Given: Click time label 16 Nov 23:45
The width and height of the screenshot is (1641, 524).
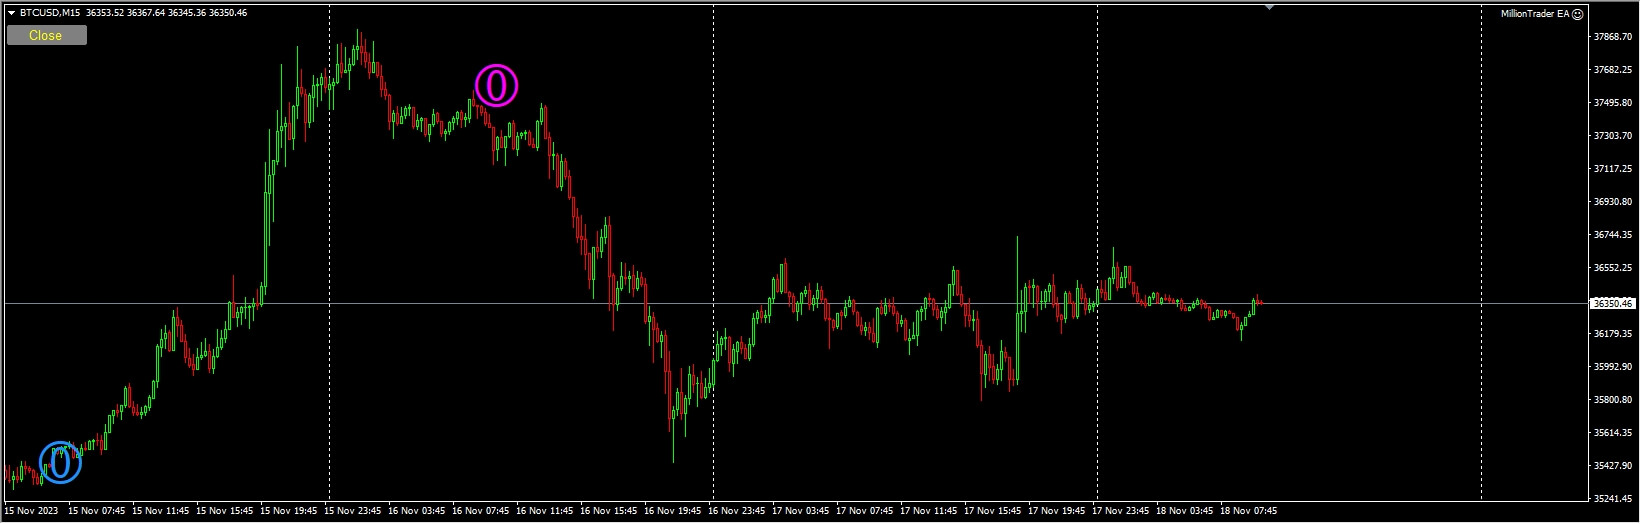Looking at the screenshot, I should pyautogui.click(x=737, y=511).
